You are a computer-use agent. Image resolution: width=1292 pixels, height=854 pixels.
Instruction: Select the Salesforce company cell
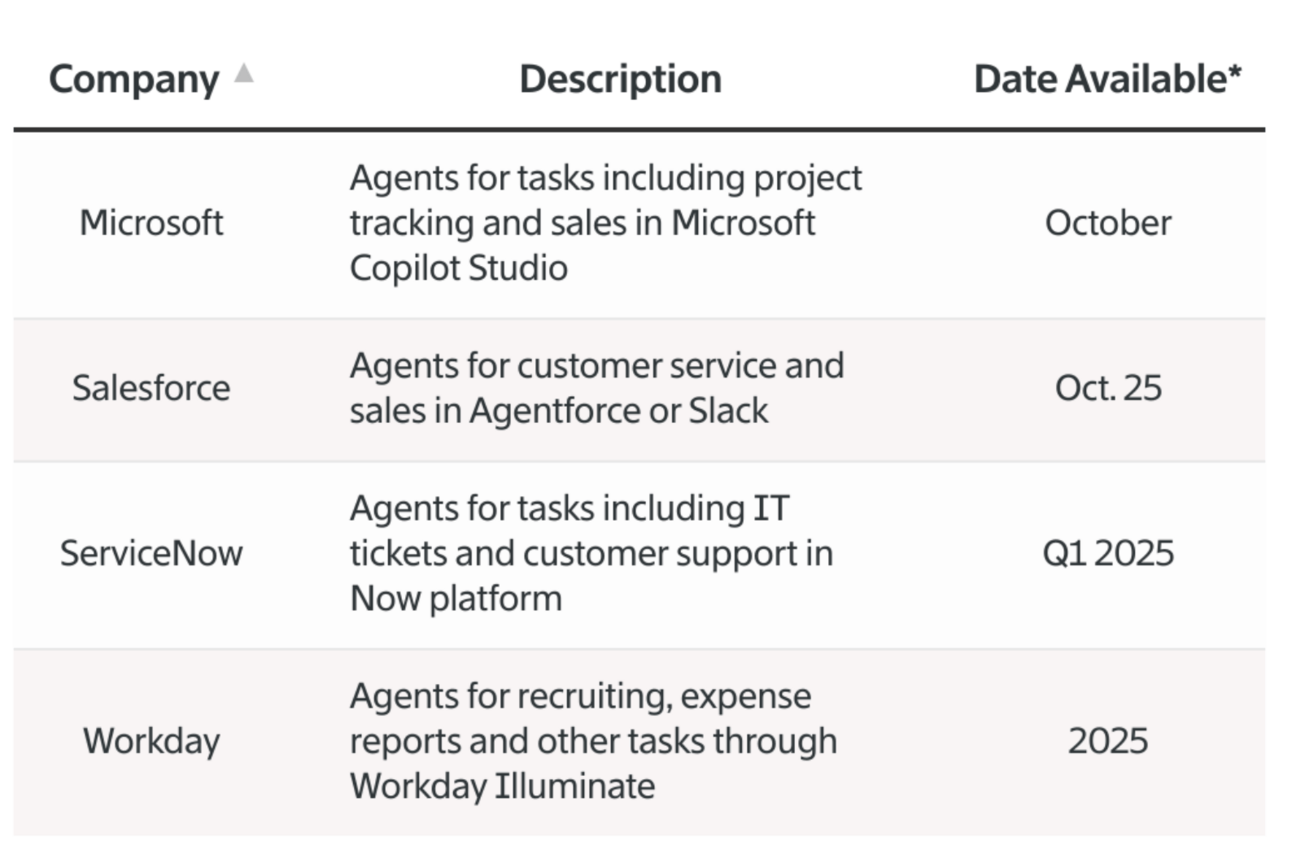point(151,388)
